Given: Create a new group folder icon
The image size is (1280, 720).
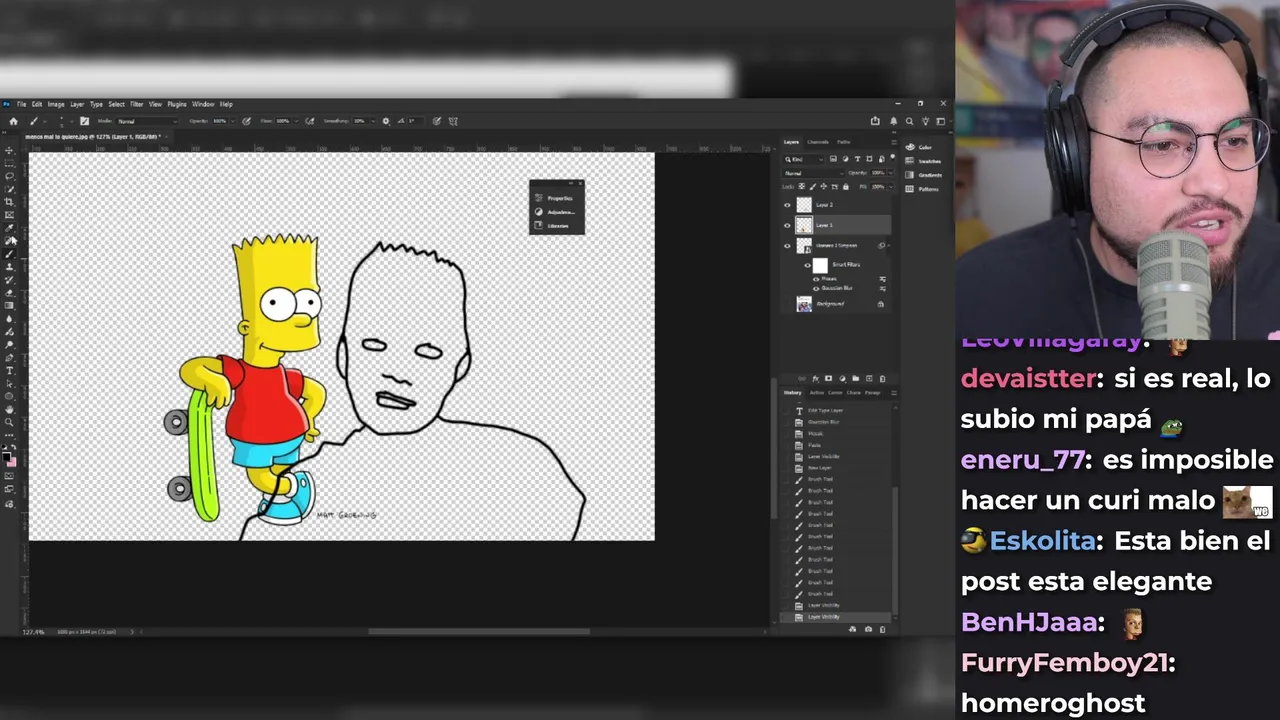Looking at the screenshot, I should coord(856,378).
